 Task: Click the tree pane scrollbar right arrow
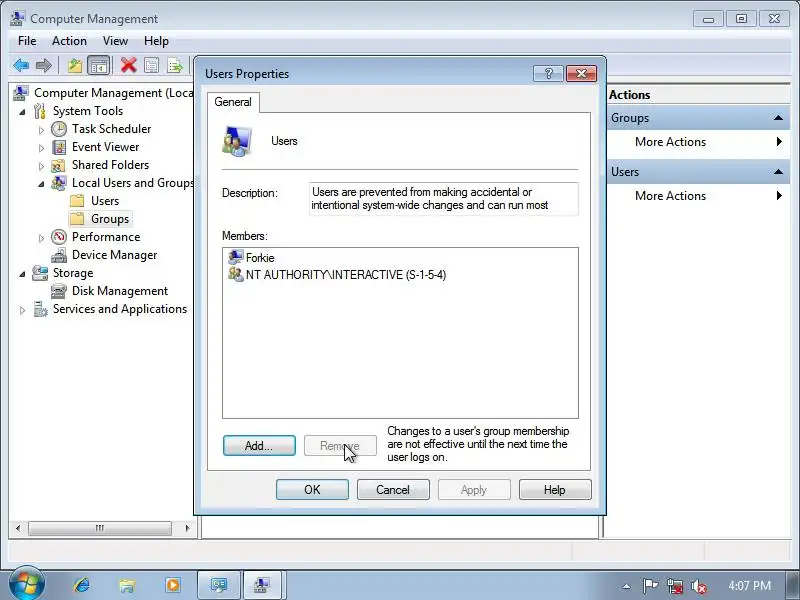point(187,528)
